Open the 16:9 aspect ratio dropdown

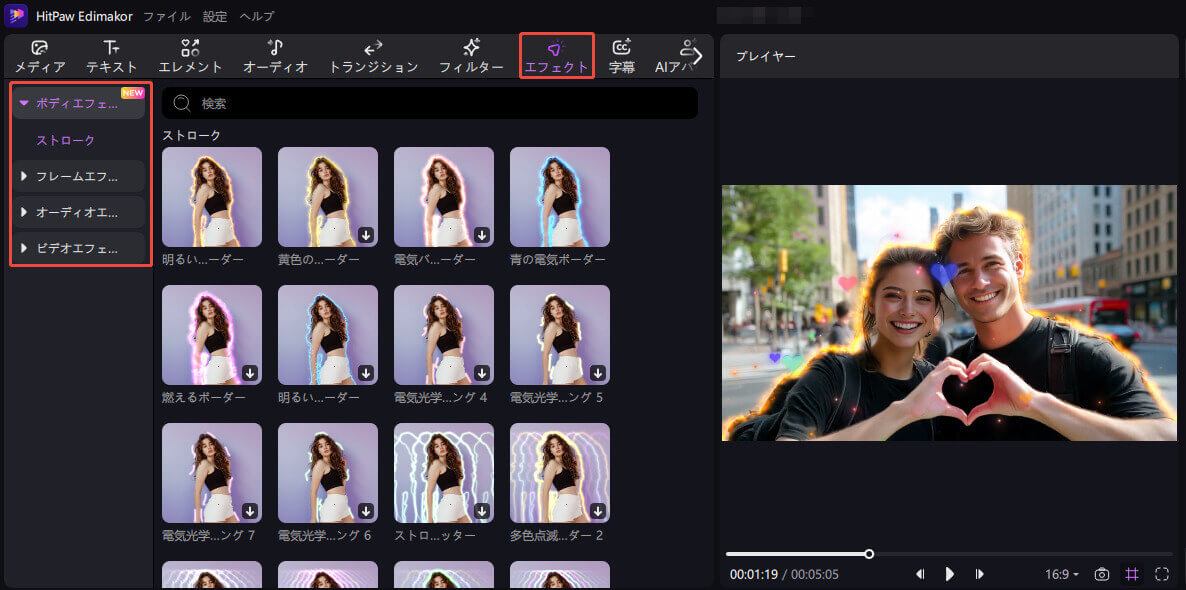[1062, 575]
